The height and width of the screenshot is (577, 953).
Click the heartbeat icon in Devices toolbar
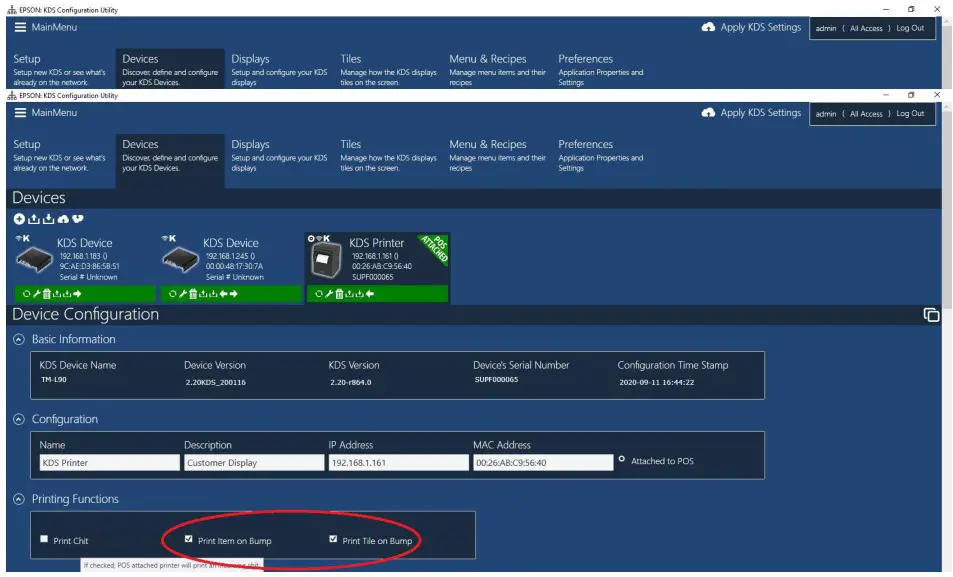78,219
